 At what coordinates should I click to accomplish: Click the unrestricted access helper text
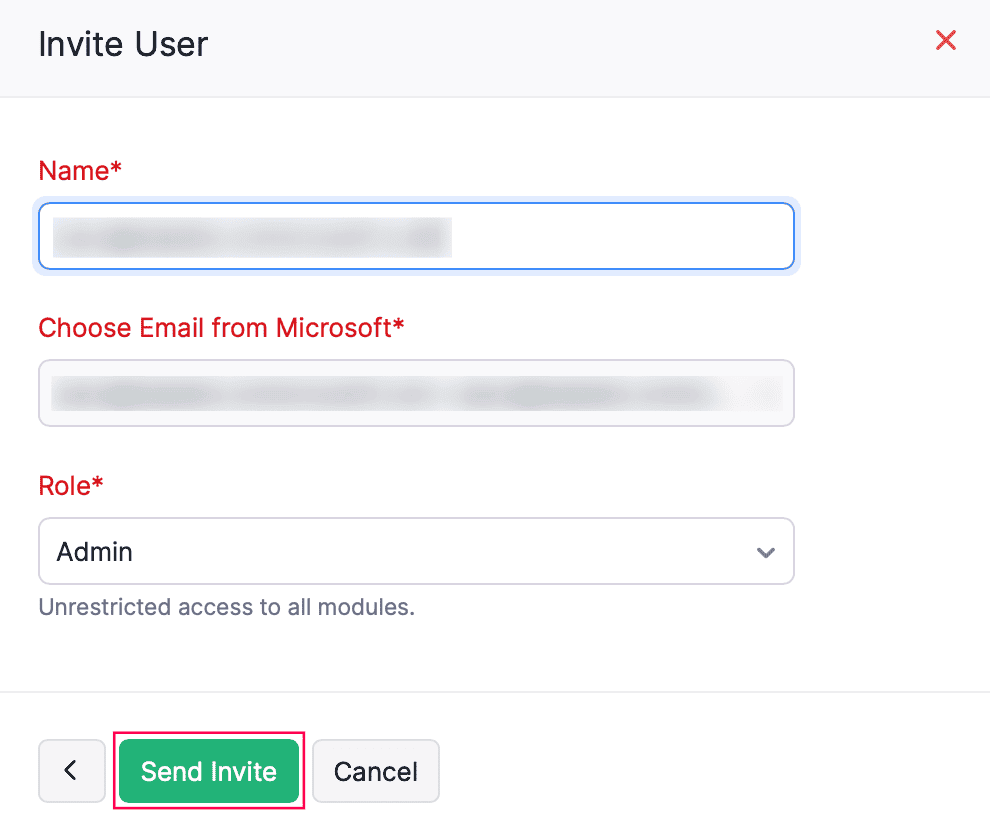(227, 607)
